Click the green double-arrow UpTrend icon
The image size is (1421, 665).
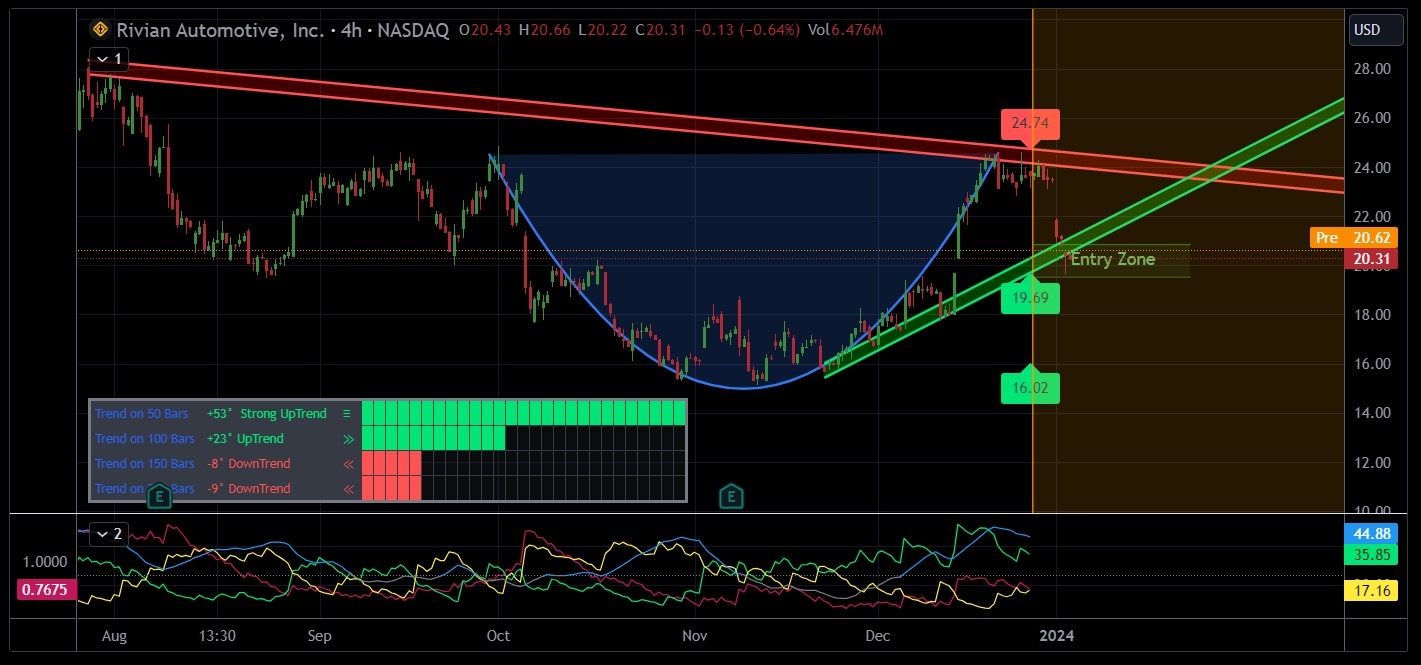(x=347, y=438)
